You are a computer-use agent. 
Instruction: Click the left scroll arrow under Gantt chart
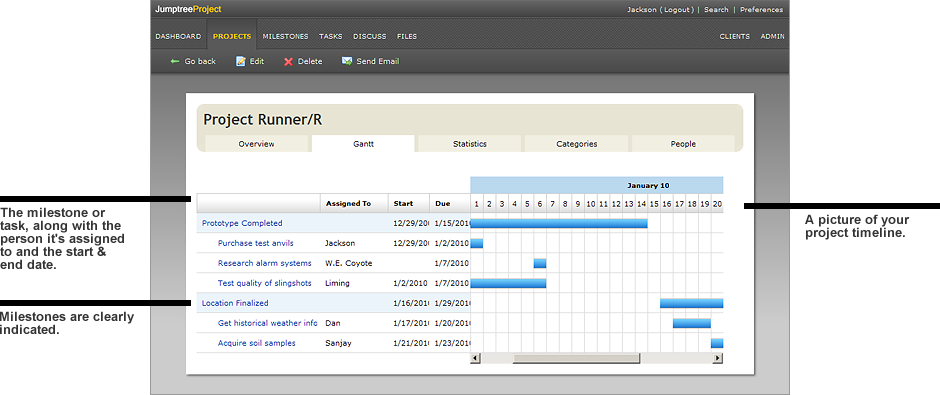click(475, 358)
